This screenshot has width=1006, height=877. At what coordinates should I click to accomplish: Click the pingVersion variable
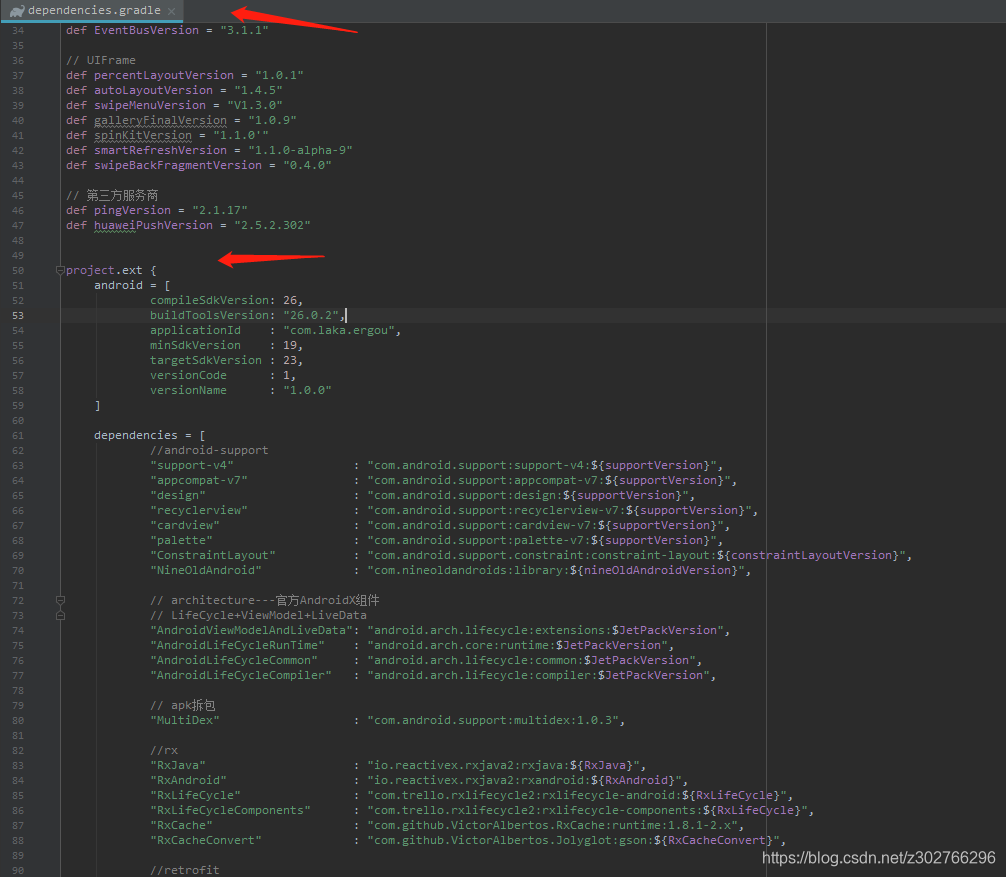[132, 210]
